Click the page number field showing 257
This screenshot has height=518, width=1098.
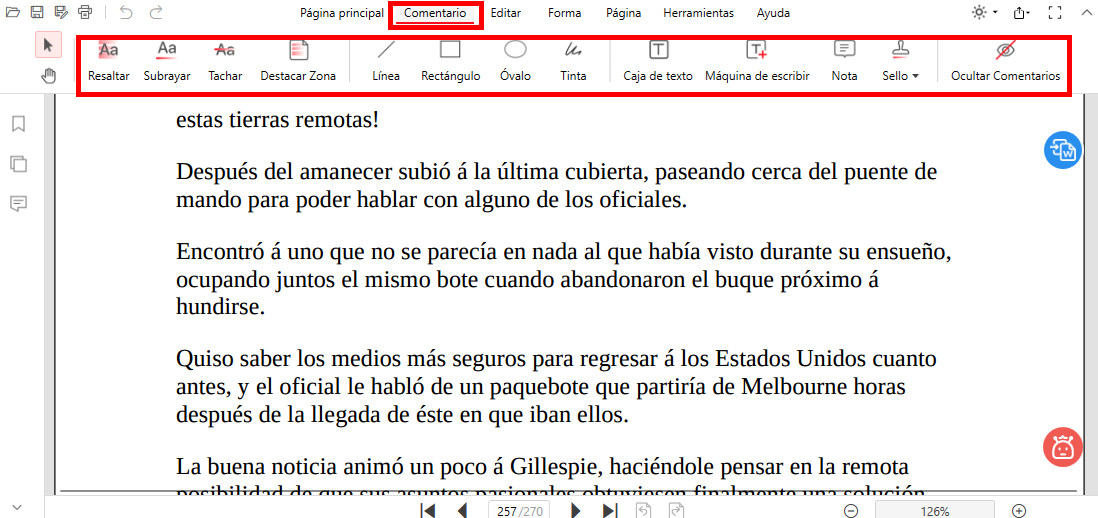(x=519, y=511)
